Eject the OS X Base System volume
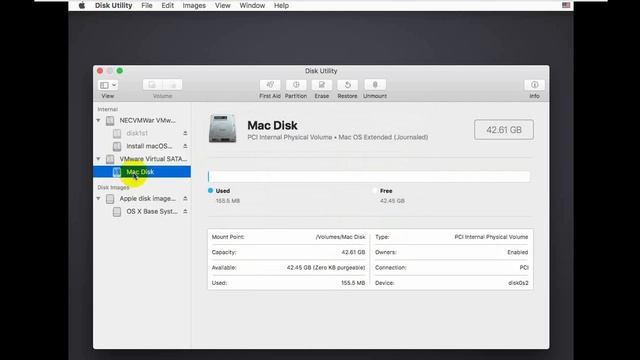640x360 pixels. [x=185, y=211]
